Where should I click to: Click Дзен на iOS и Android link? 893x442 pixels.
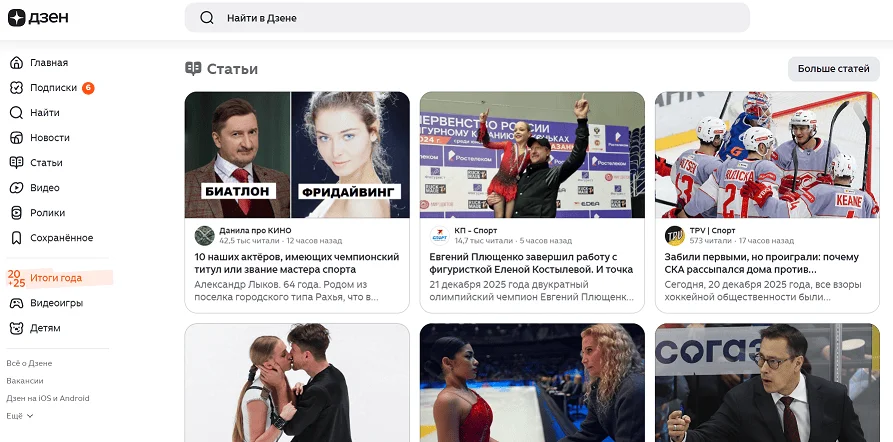(x=47, y=398)
